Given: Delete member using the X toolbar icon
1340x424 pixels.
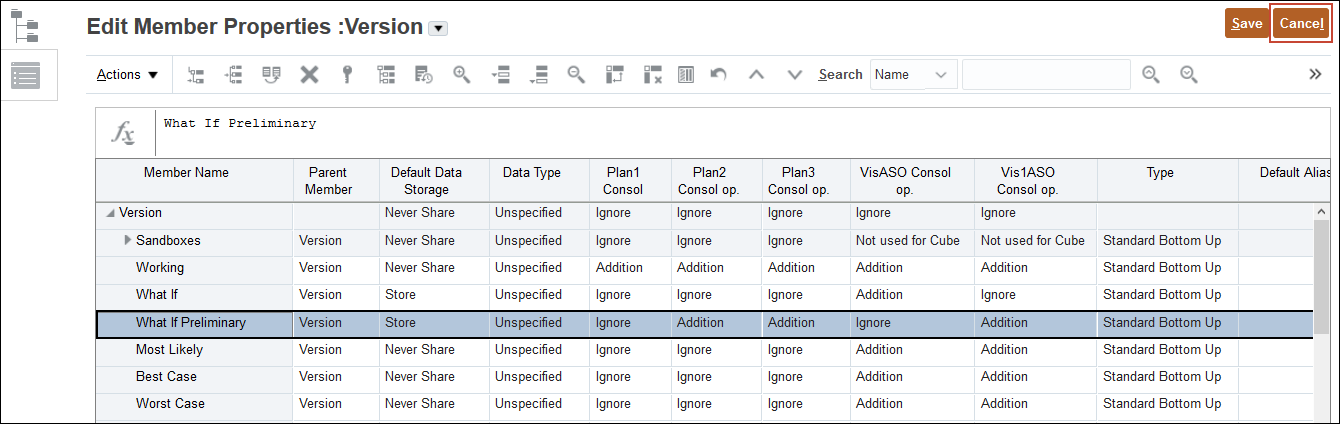Looking at the screenshot, I should pyautogui.click(x=310, y=74).
